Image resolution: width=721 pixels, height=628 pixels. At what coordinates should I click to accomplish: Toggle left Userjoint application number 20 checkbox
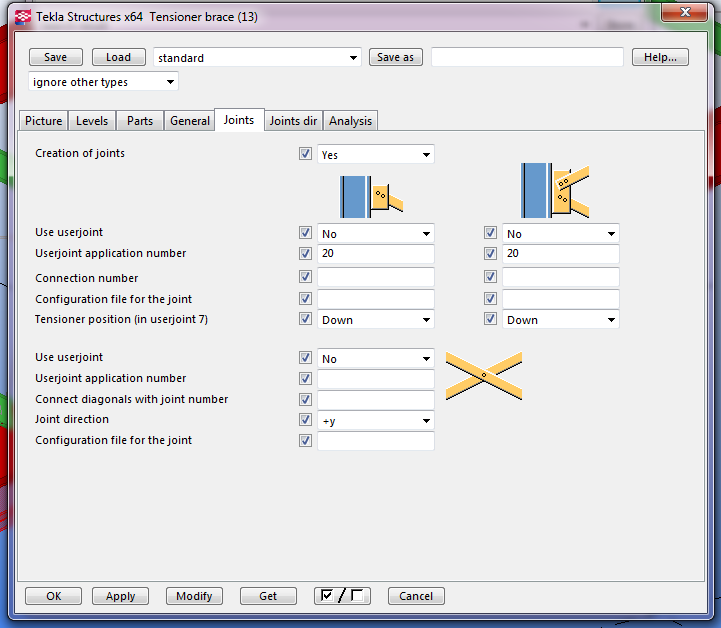(x=305, y=253)
